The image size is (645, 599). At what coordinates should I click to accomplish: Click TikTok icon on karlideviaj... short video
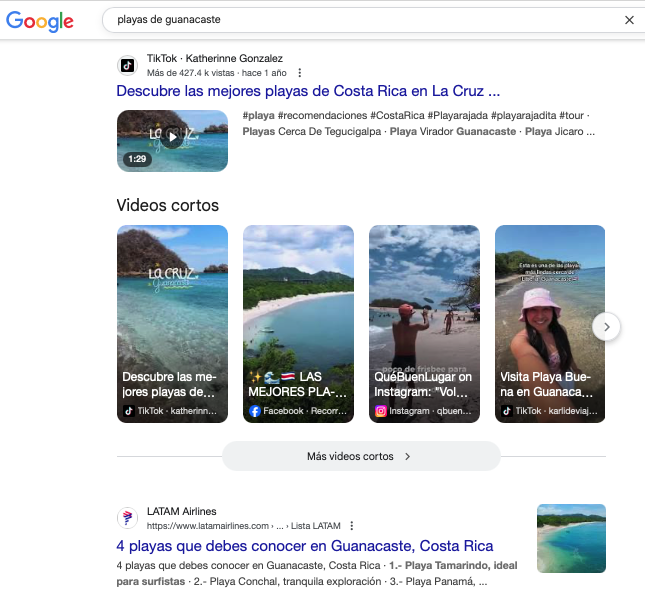[507, 411]
